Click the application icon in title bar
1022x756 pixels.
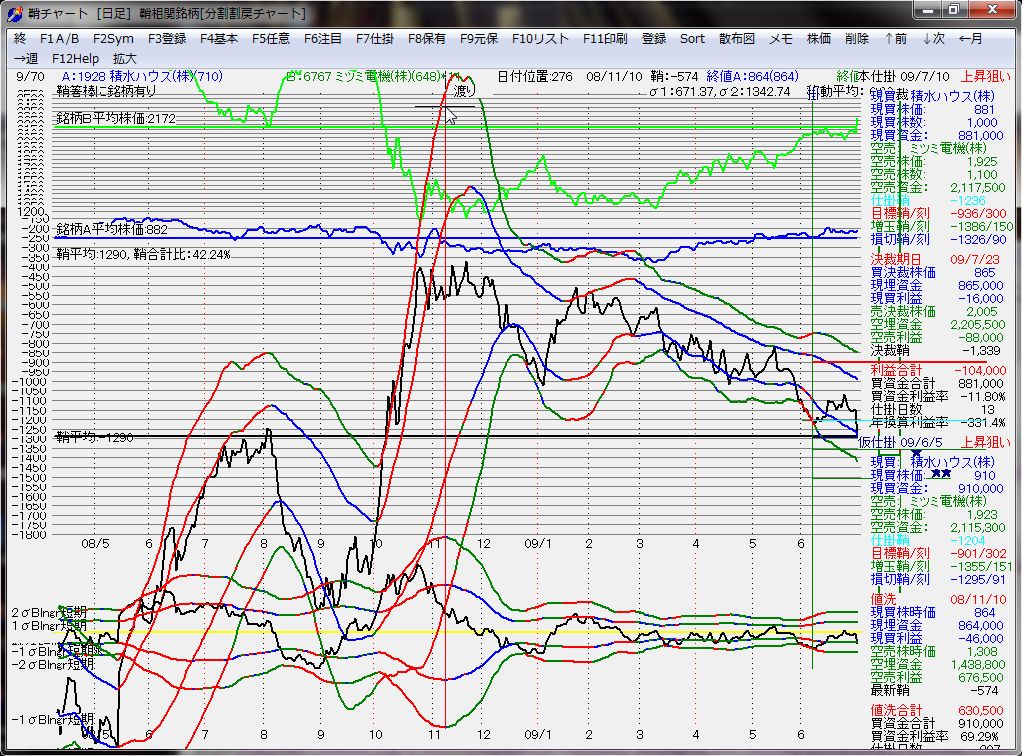coord(14,12)
